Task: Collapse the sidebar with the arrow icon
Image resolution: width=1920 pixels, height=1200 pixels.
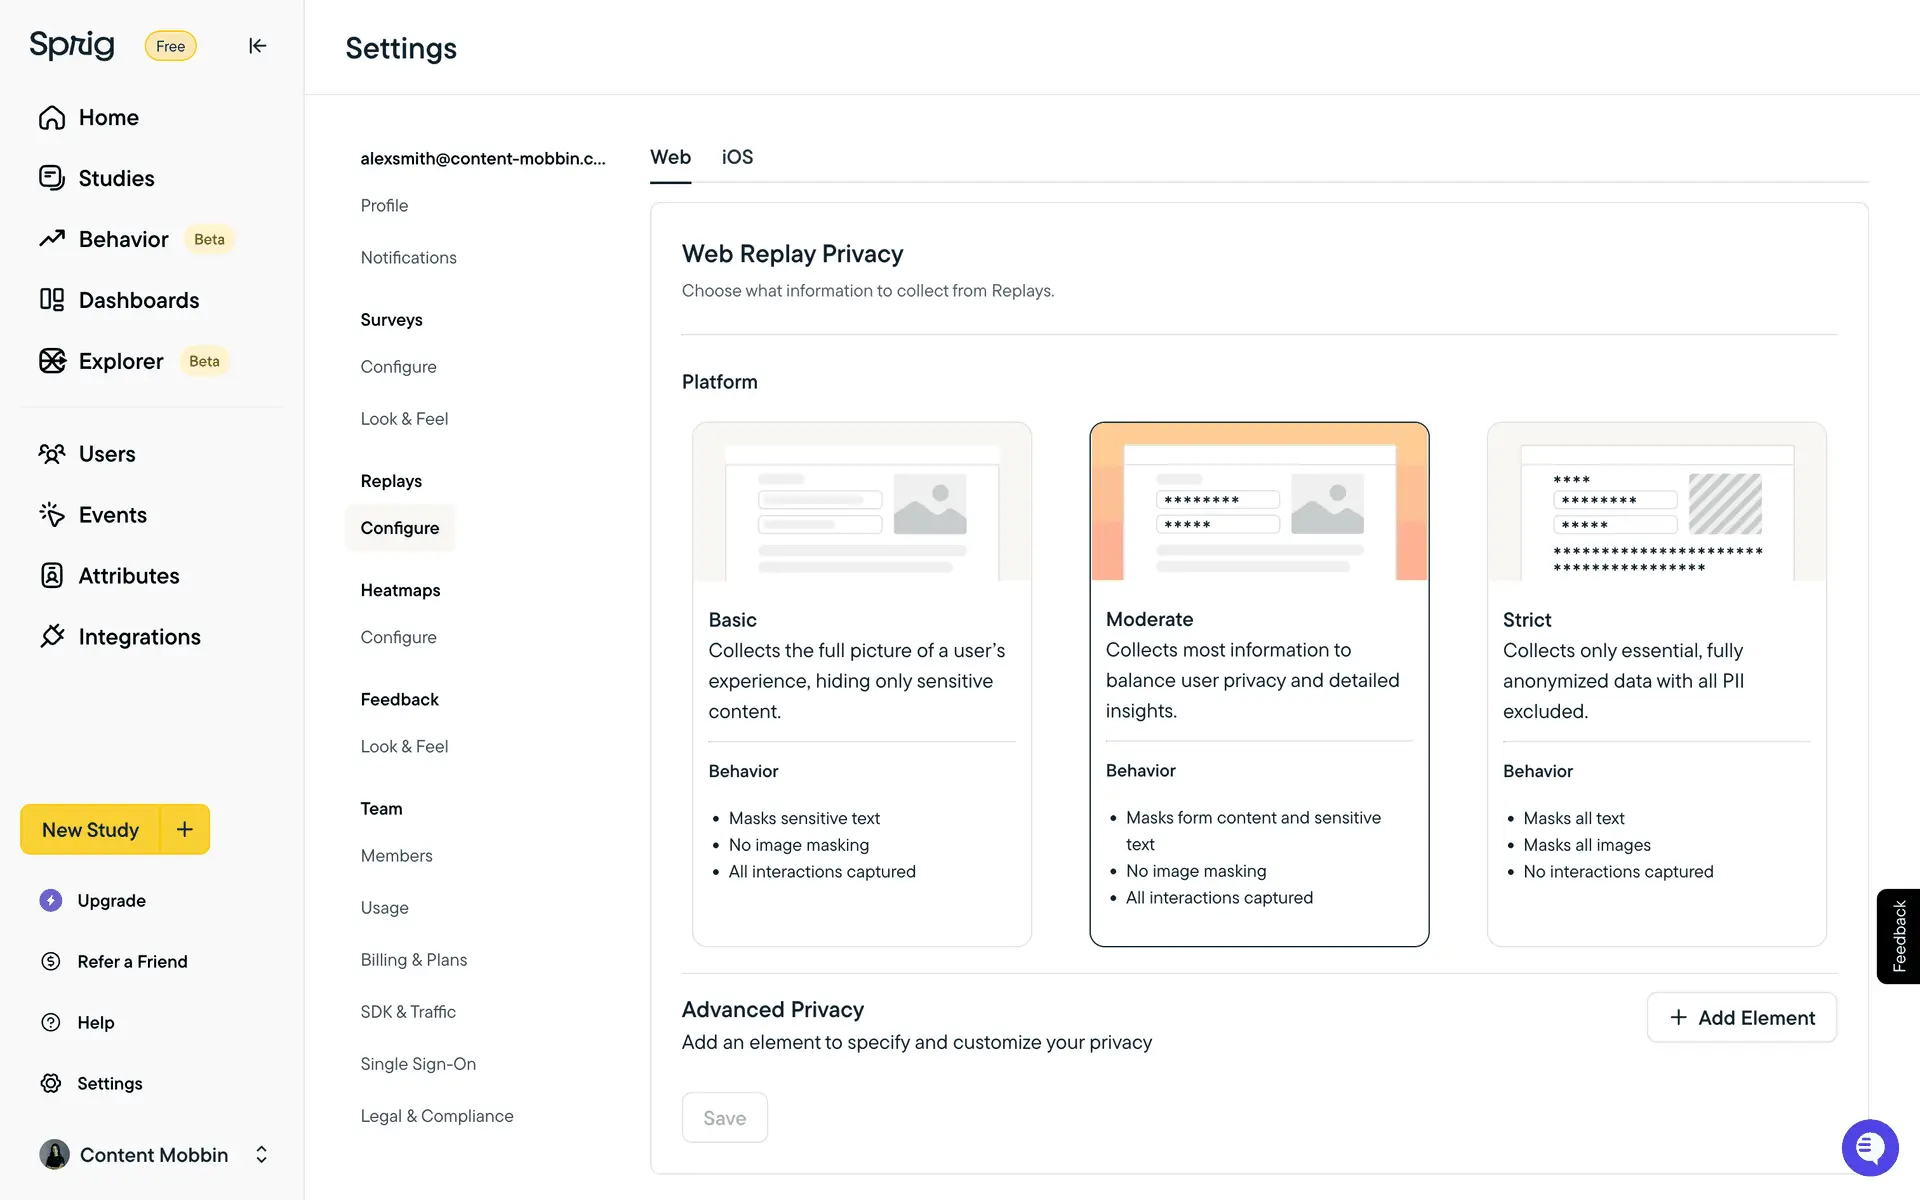Action: 257,46
